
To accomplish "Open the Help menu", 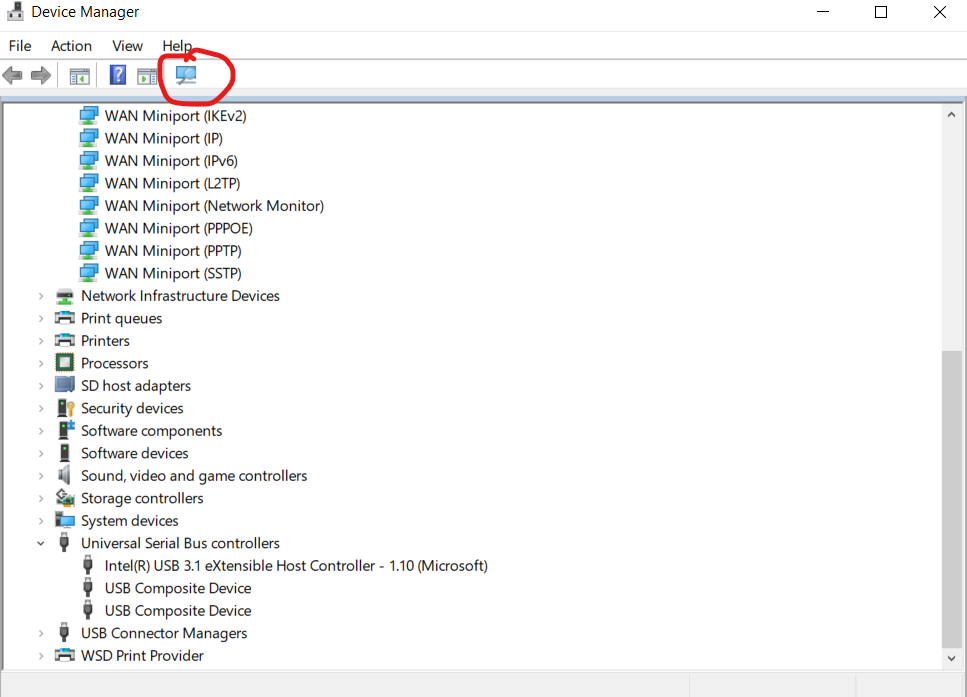I will pyautogui.click(x=177, y=46).
